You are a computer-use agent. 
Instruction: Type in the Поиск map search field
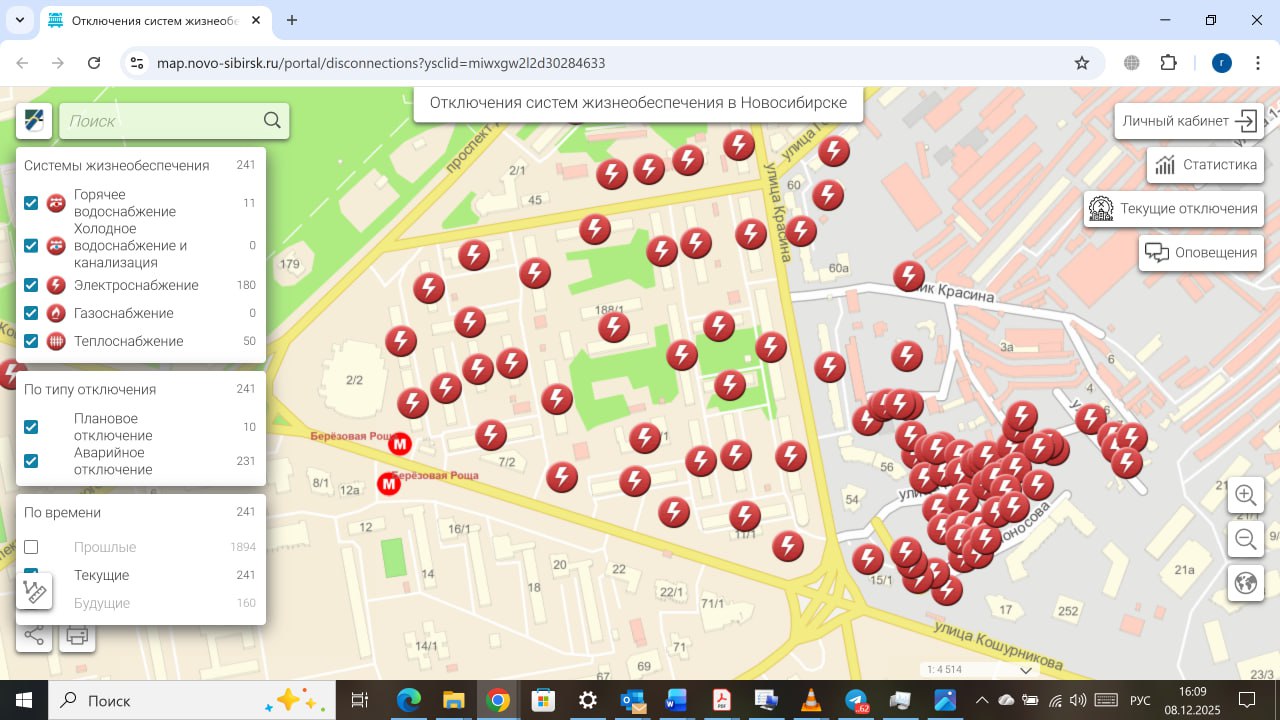coord(160,121)
